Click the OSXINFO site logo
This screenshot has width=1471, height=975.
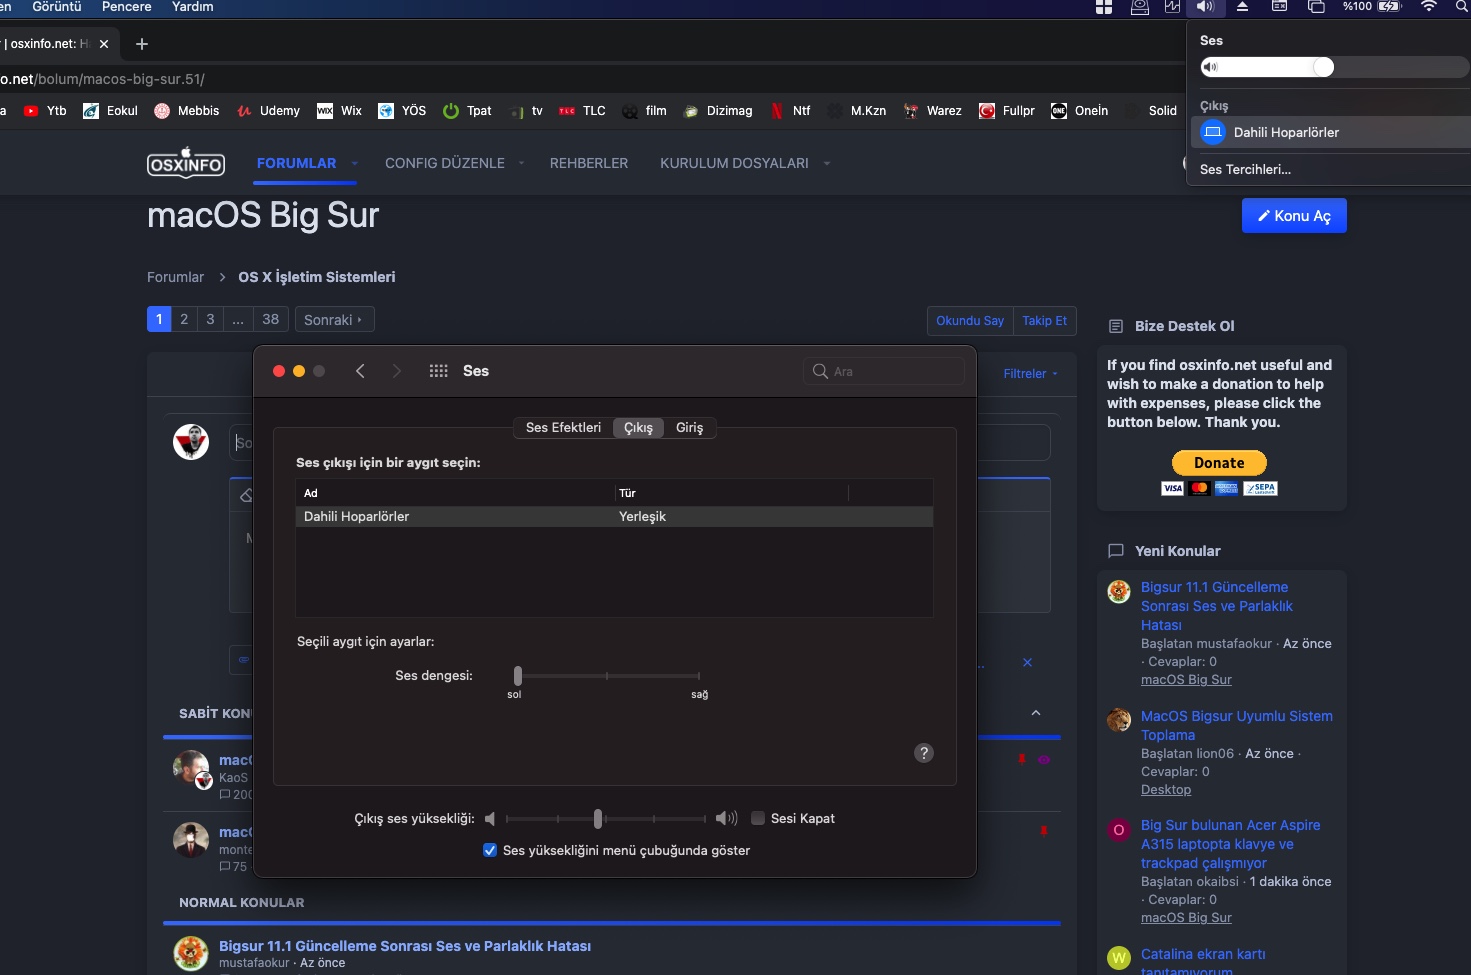[x=186, y=163]
